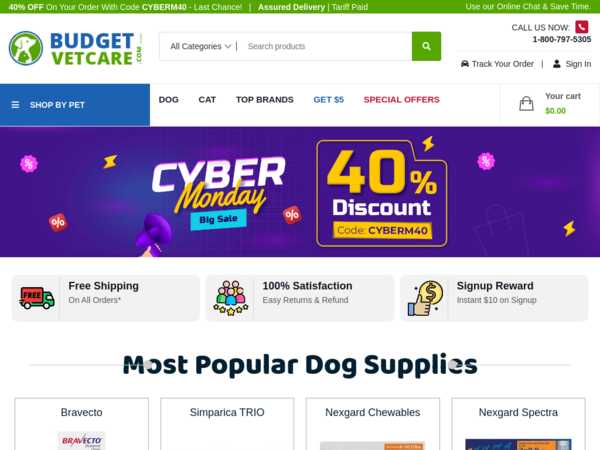The width and height of the screenshot is (600, 450).
Task: Open the Bravecto product card
Action: pyautogui.click(x=82, y=424)
